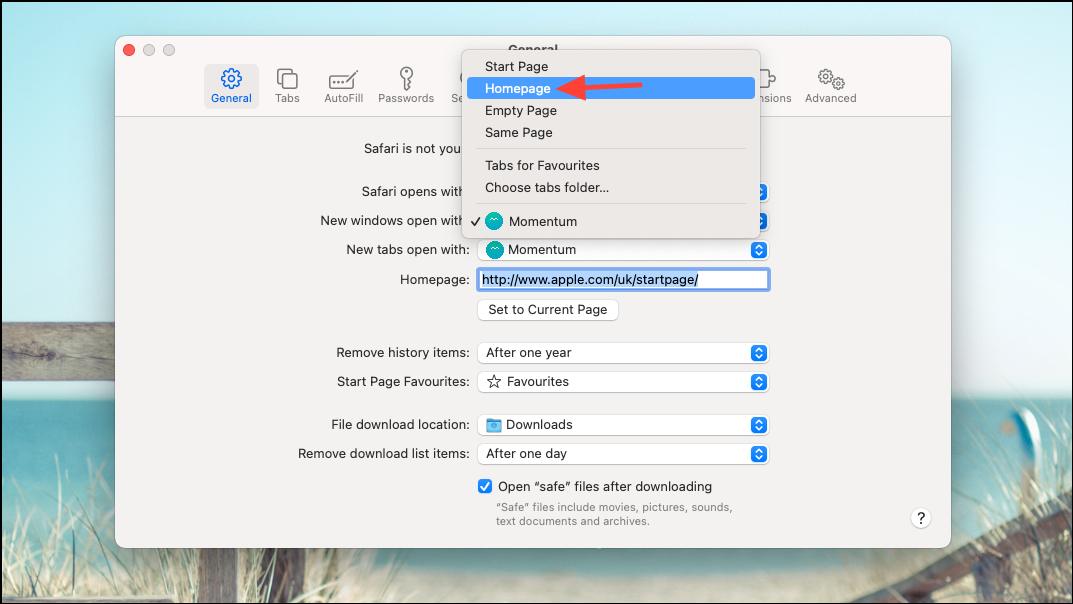
Task: Click the Downloads folder icon
Action: click(x=493, y=424)
